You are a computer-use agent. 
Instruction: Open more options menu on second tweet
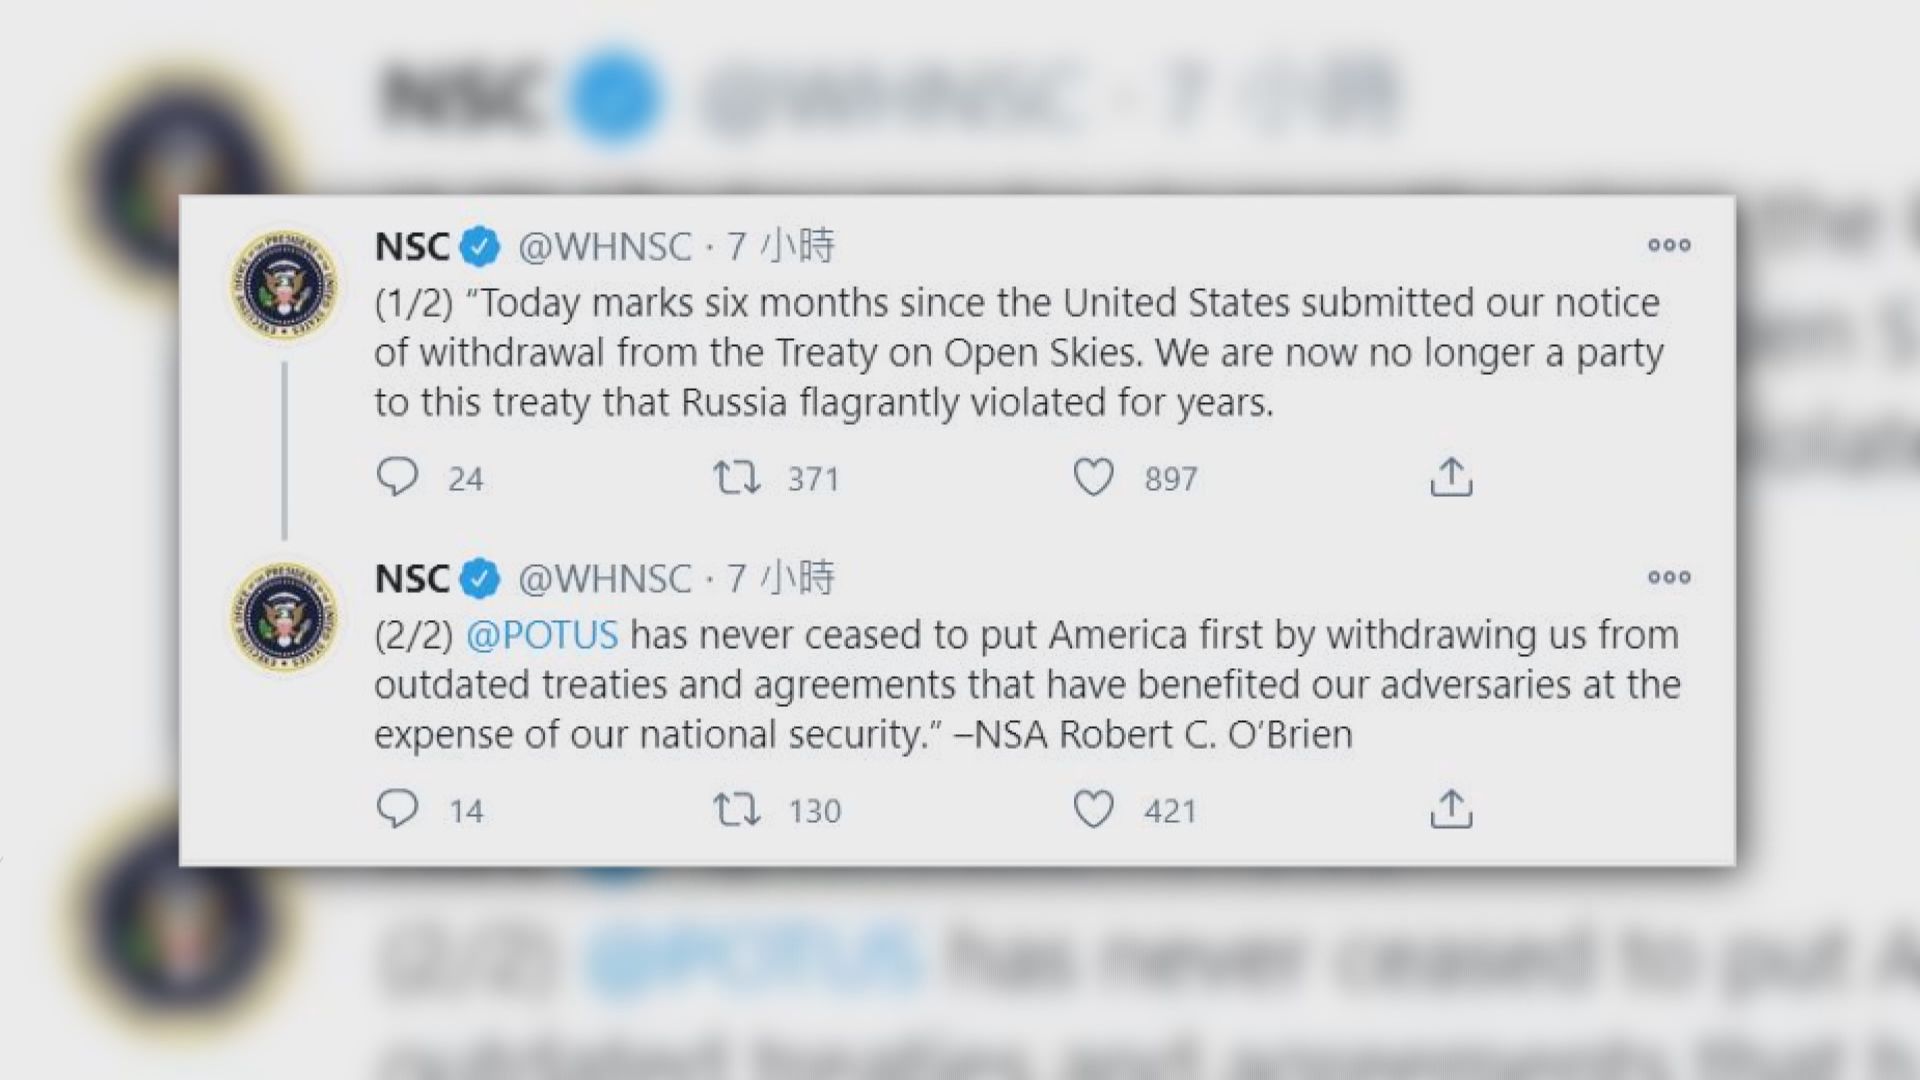point(1669,577)
